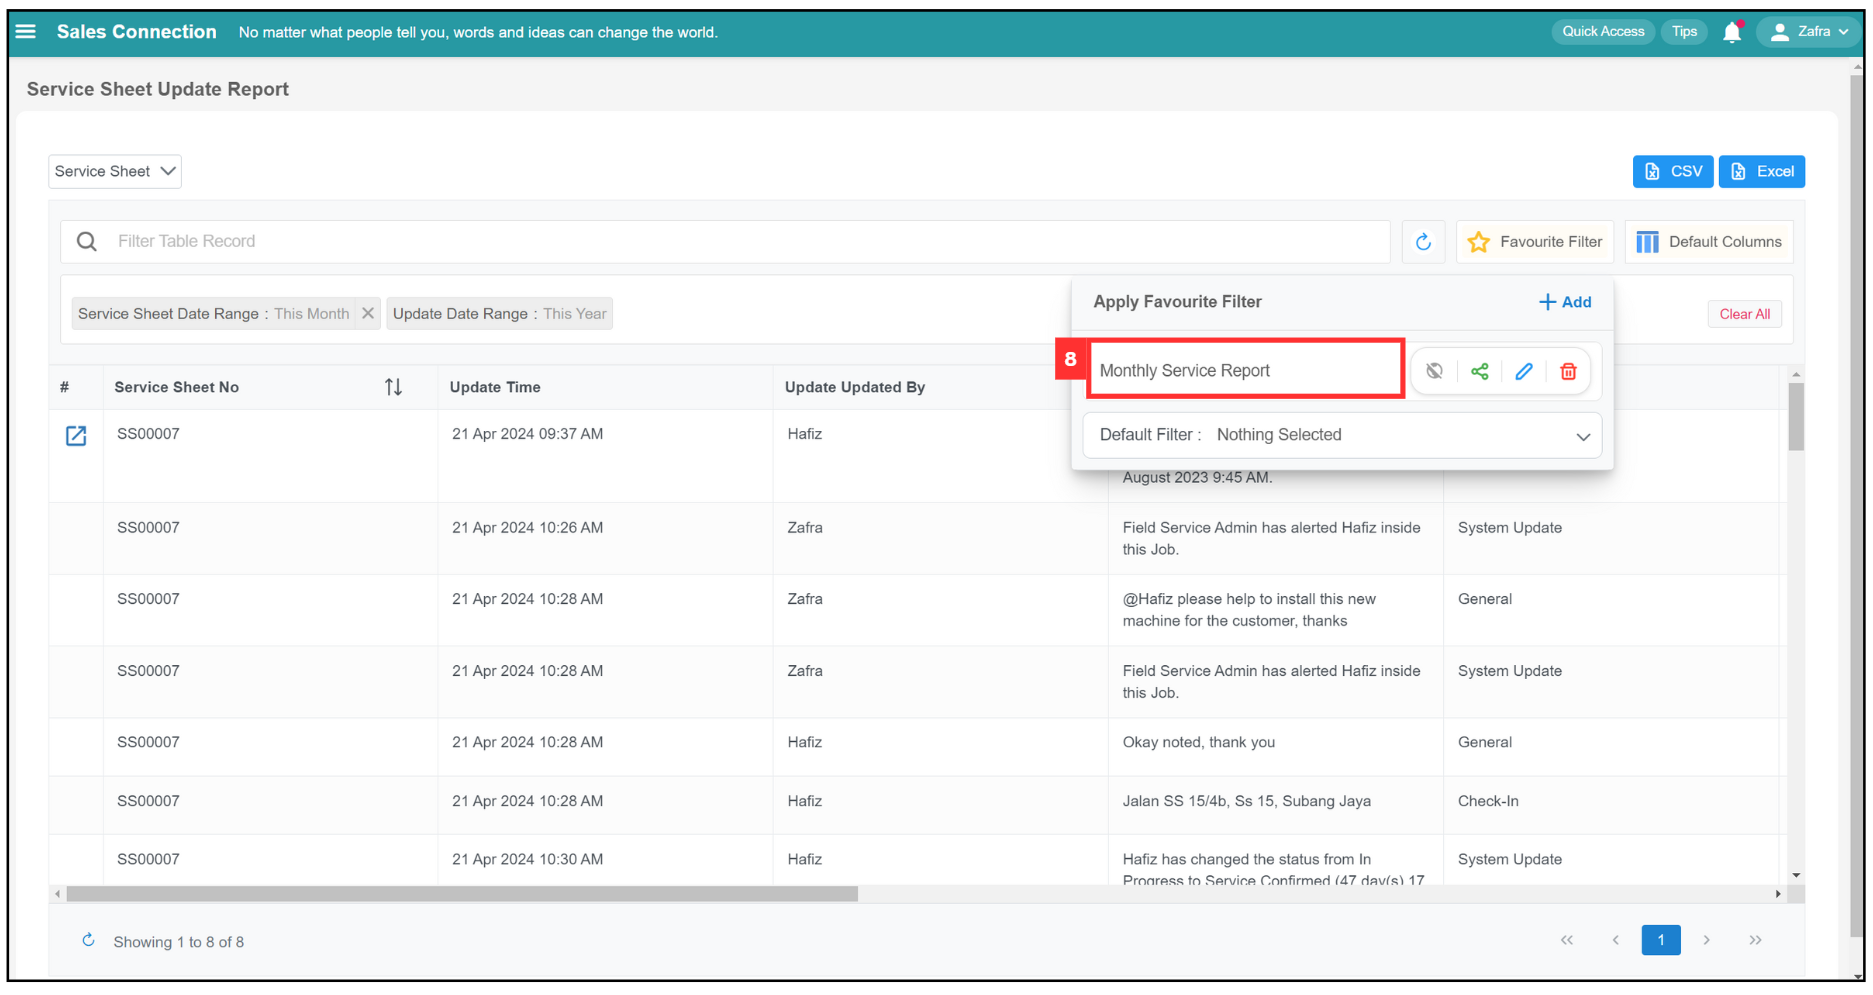
Task: Expand the Service Sheet dropdown
Action: click(115, 171)
